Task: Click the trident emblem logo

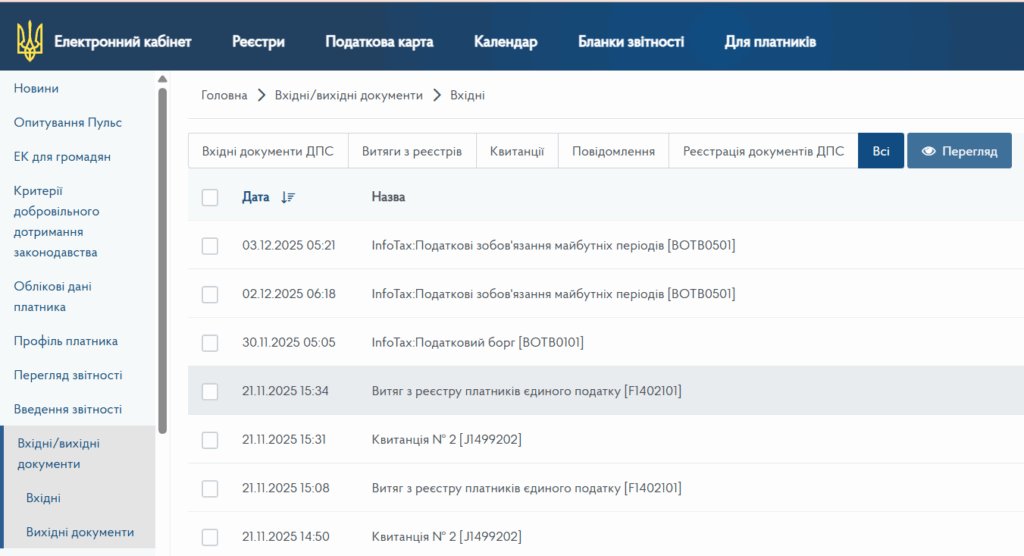Action: tap(30, 42)
